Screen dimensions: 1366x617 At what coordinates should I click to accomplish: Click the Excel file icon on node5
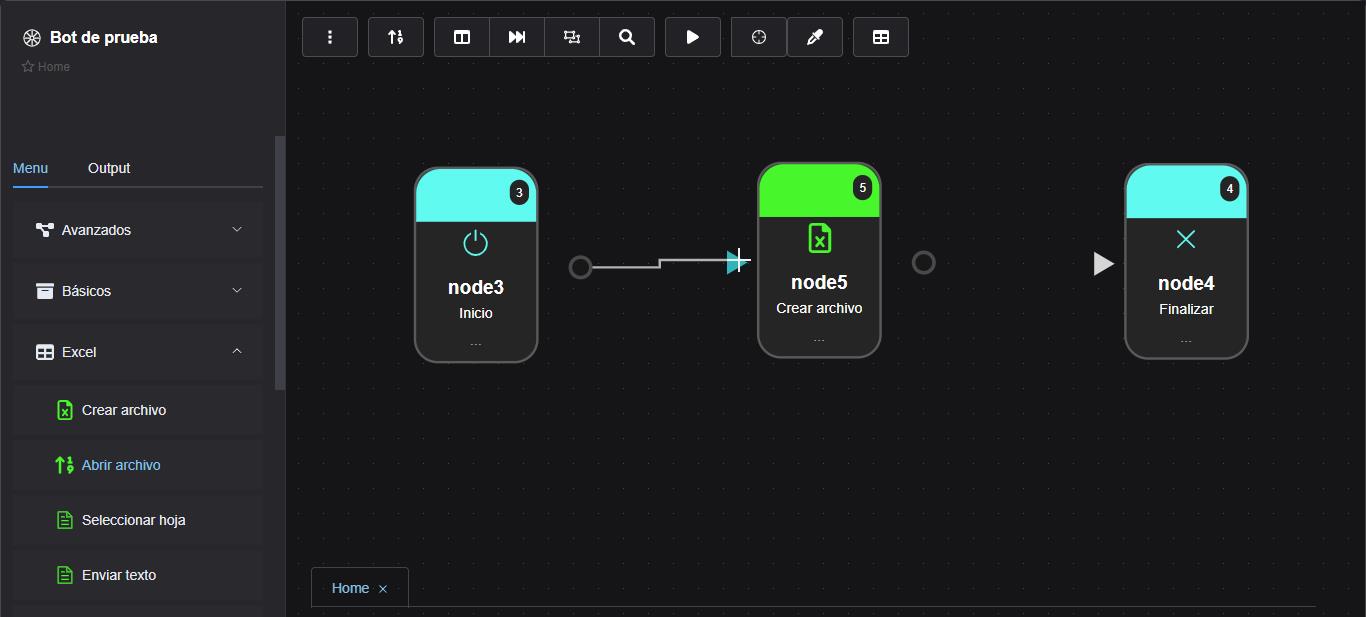coord(819,238)
